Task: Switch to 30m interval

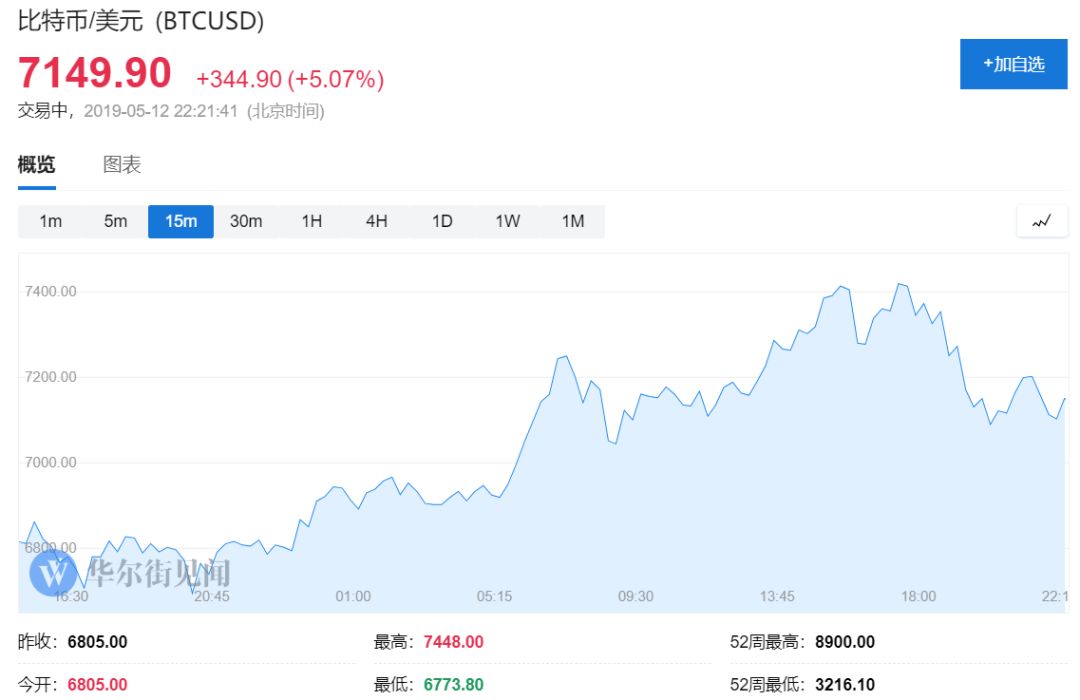Action: (x=246, y=221)
